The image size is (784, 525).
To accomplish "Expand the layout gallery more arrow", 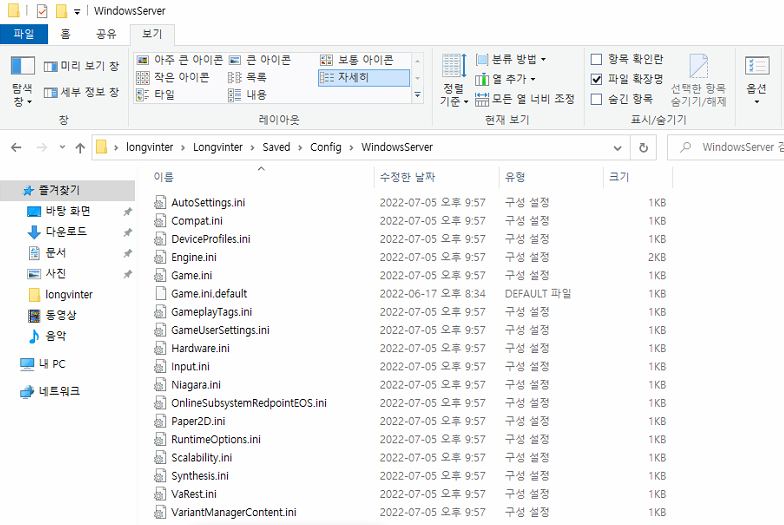I will (x=418, y=95).
